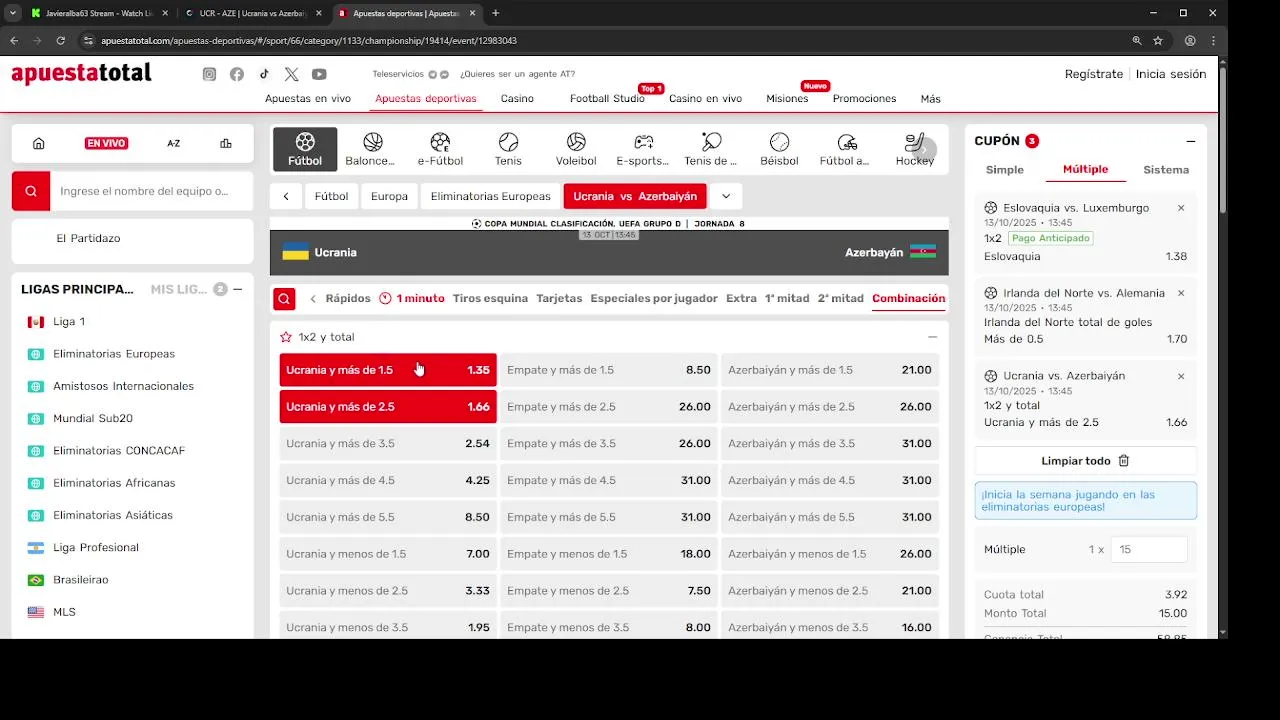1280x720 pixels.
Task: Go back with breadcrumb left arrow
Action: pyautogui.click(x=286, y=196)
